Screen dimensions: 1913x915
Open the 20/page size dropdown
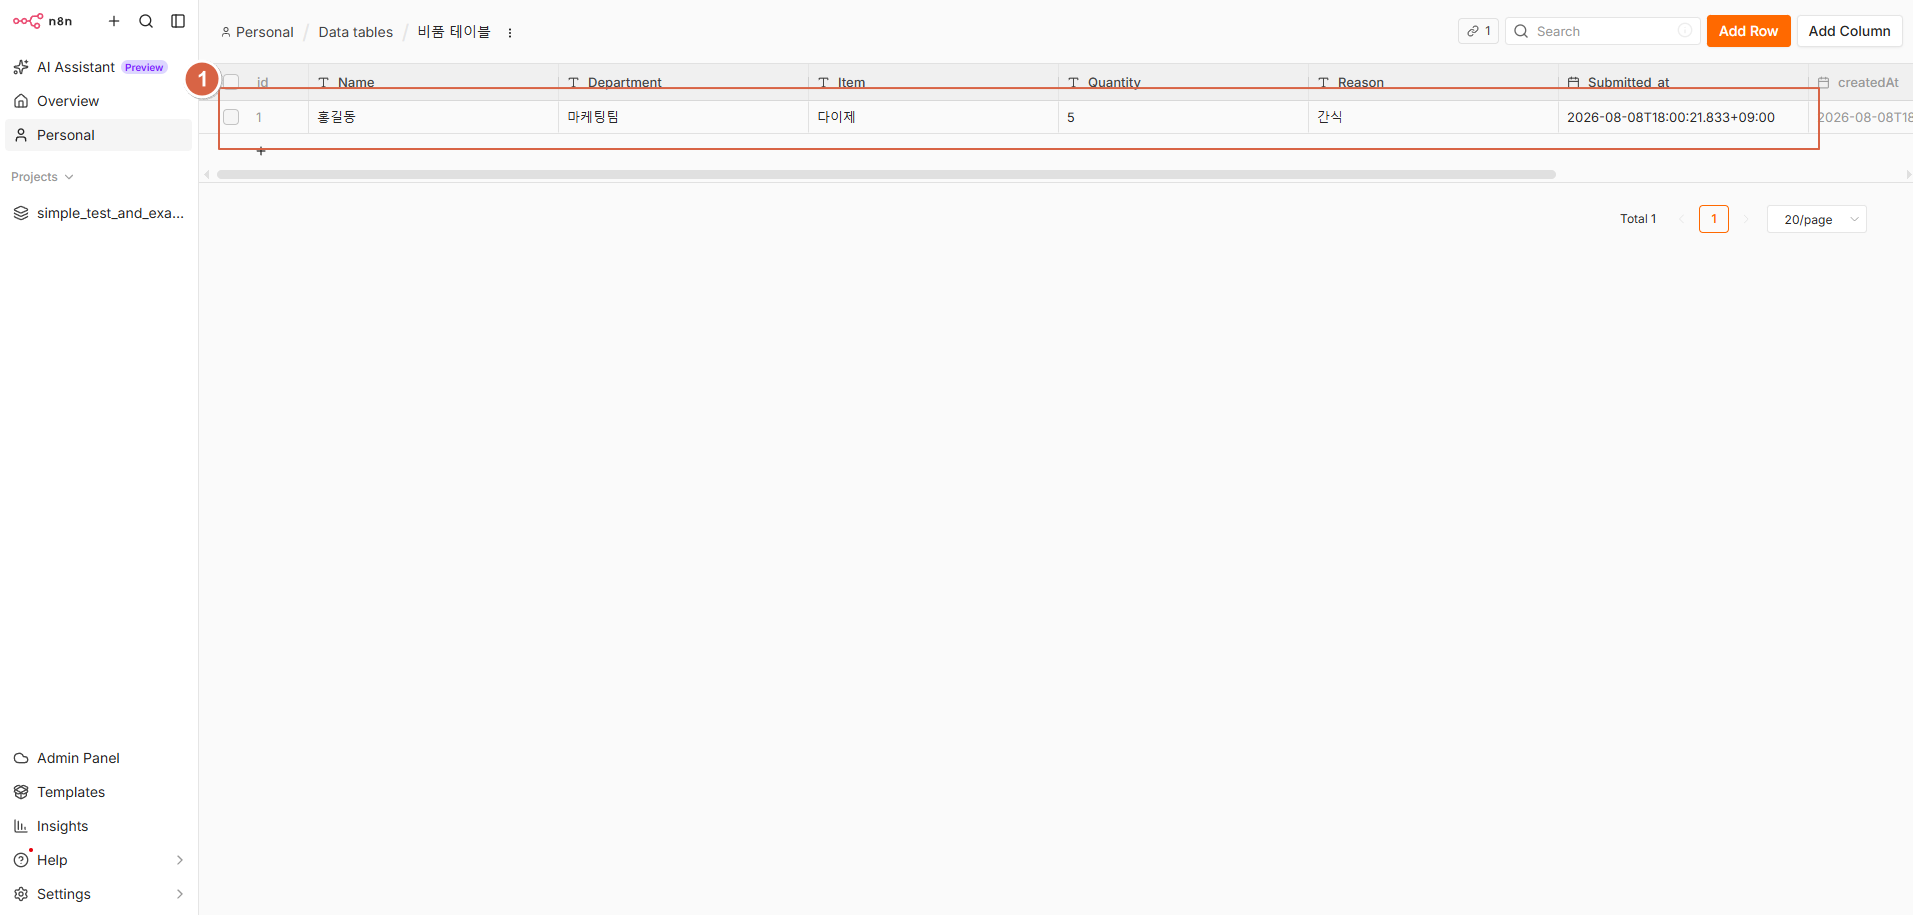tap(1816, 219)
